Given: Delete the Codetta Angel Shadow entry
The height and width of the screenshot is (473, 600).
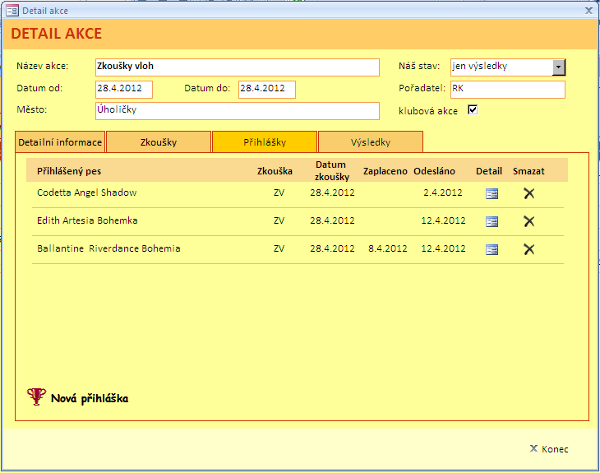Looking at the screenshot, I should coord(529,194).
